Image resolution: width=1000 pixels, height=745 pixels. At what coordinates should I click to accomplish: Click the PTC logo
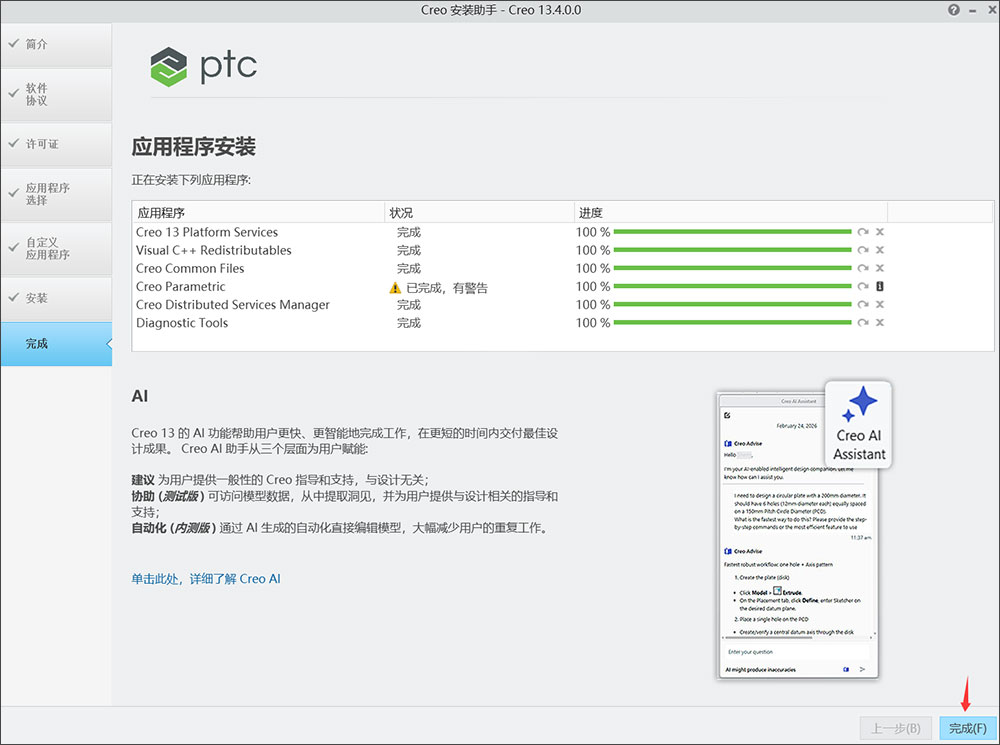[x=203, y=66]
